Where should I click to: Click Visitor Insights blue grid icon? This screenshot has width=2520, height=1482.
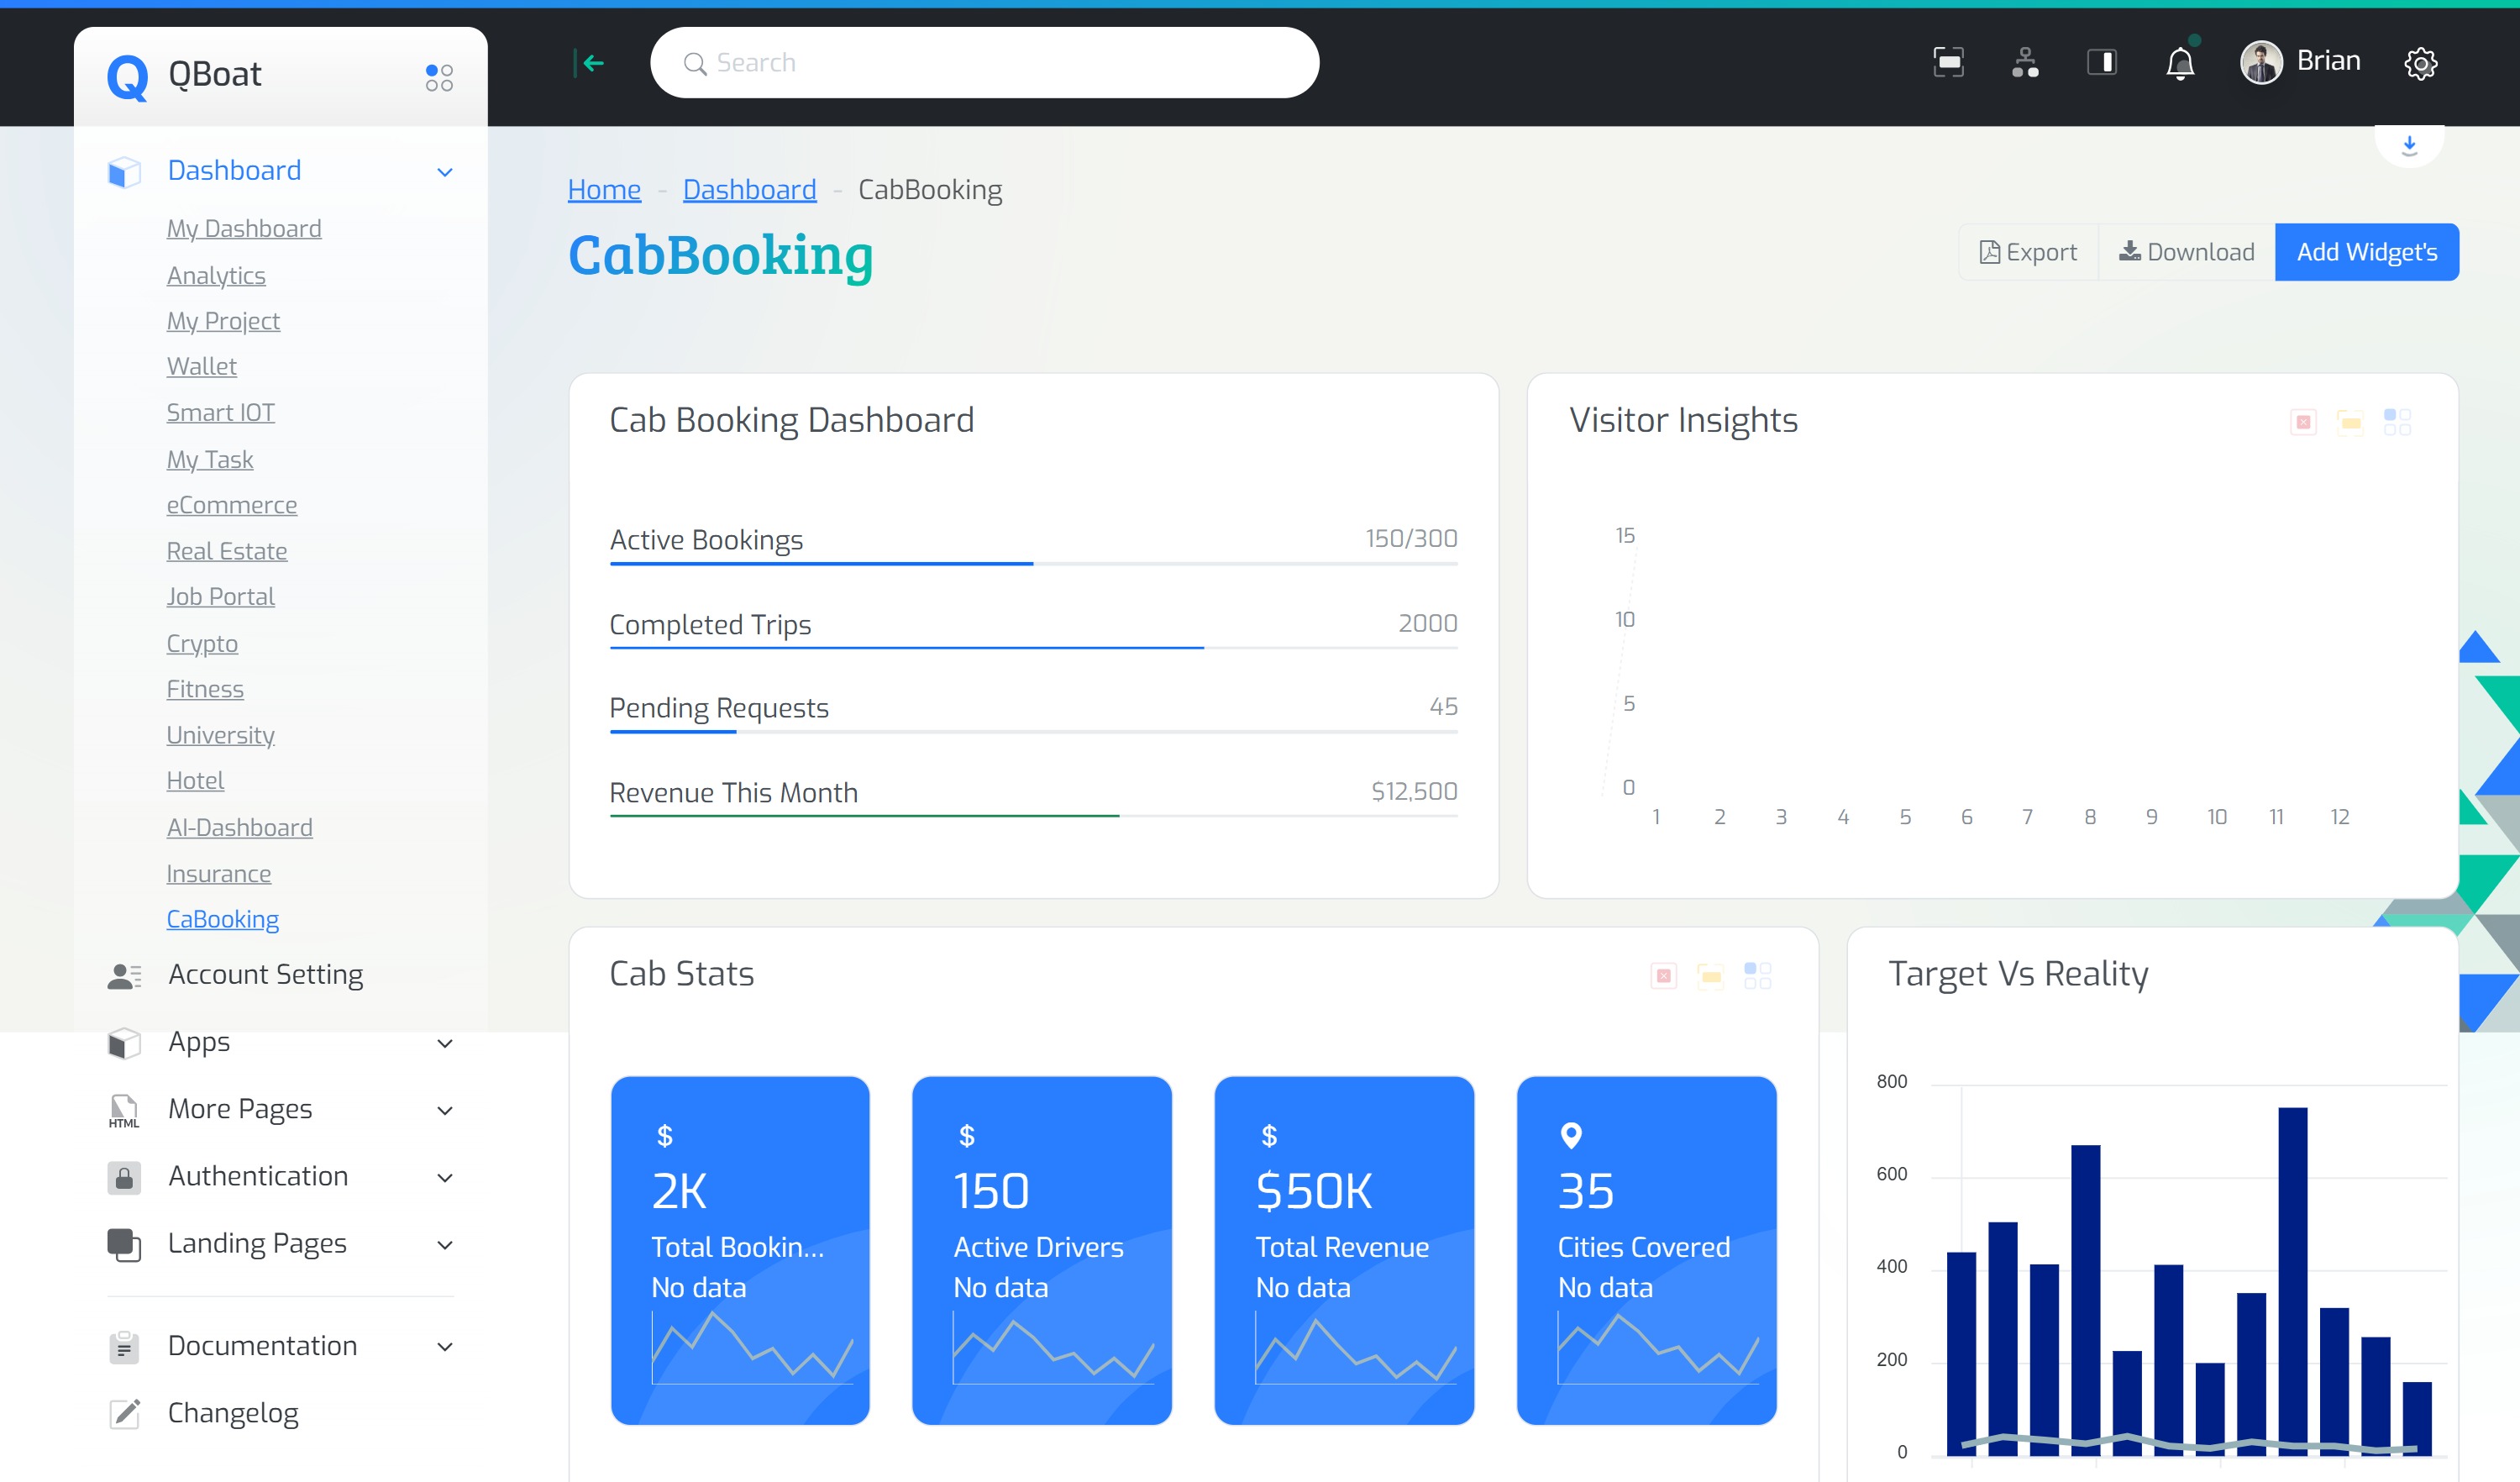pyautogui.click(x=2397, y=422)
